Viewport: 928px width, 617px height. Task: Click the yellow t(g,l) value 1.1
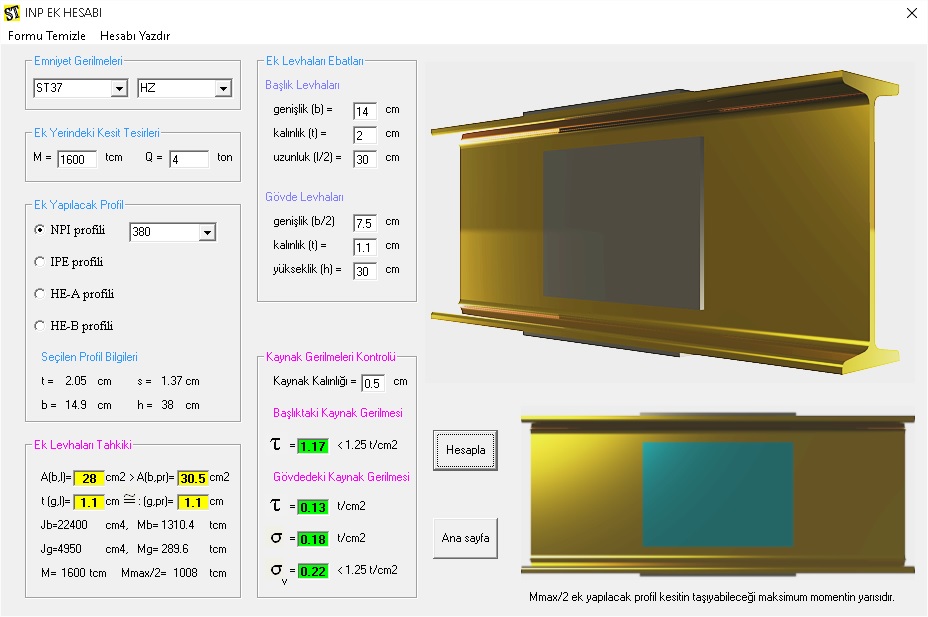tap(89, 502)
